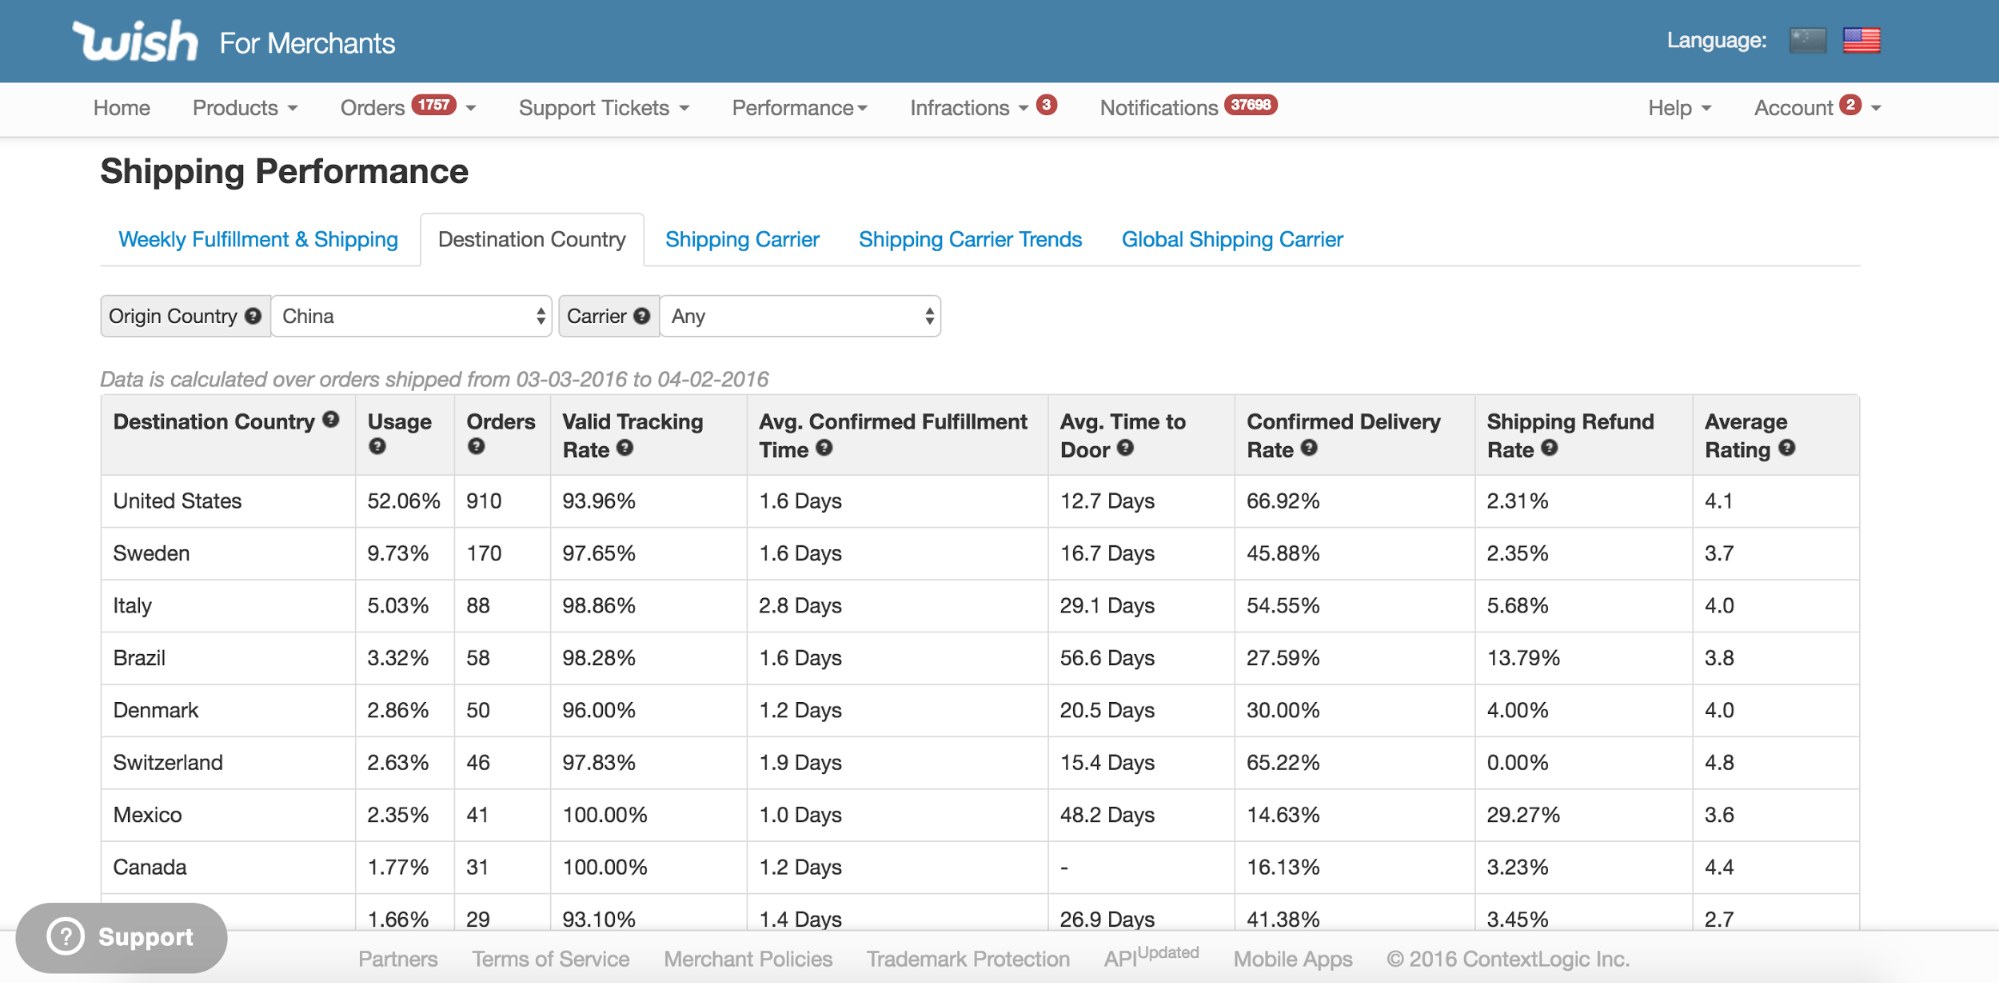The height and width of the screenshot is (983, 1999).
Task: Switch to Weekly Fulfillment & Shipping tab
Action: 258,240
